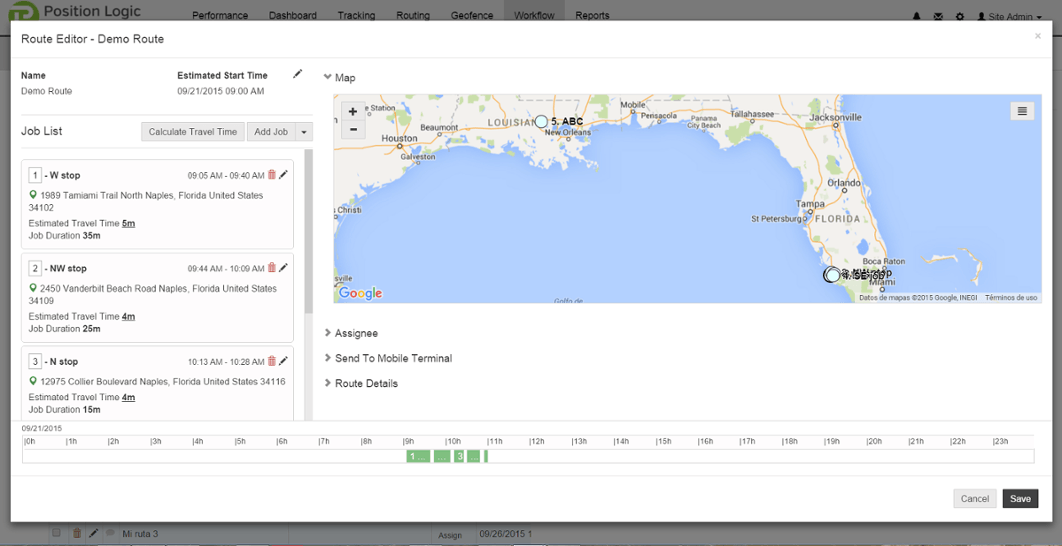Open the Geofence menu

coord(472,16)
